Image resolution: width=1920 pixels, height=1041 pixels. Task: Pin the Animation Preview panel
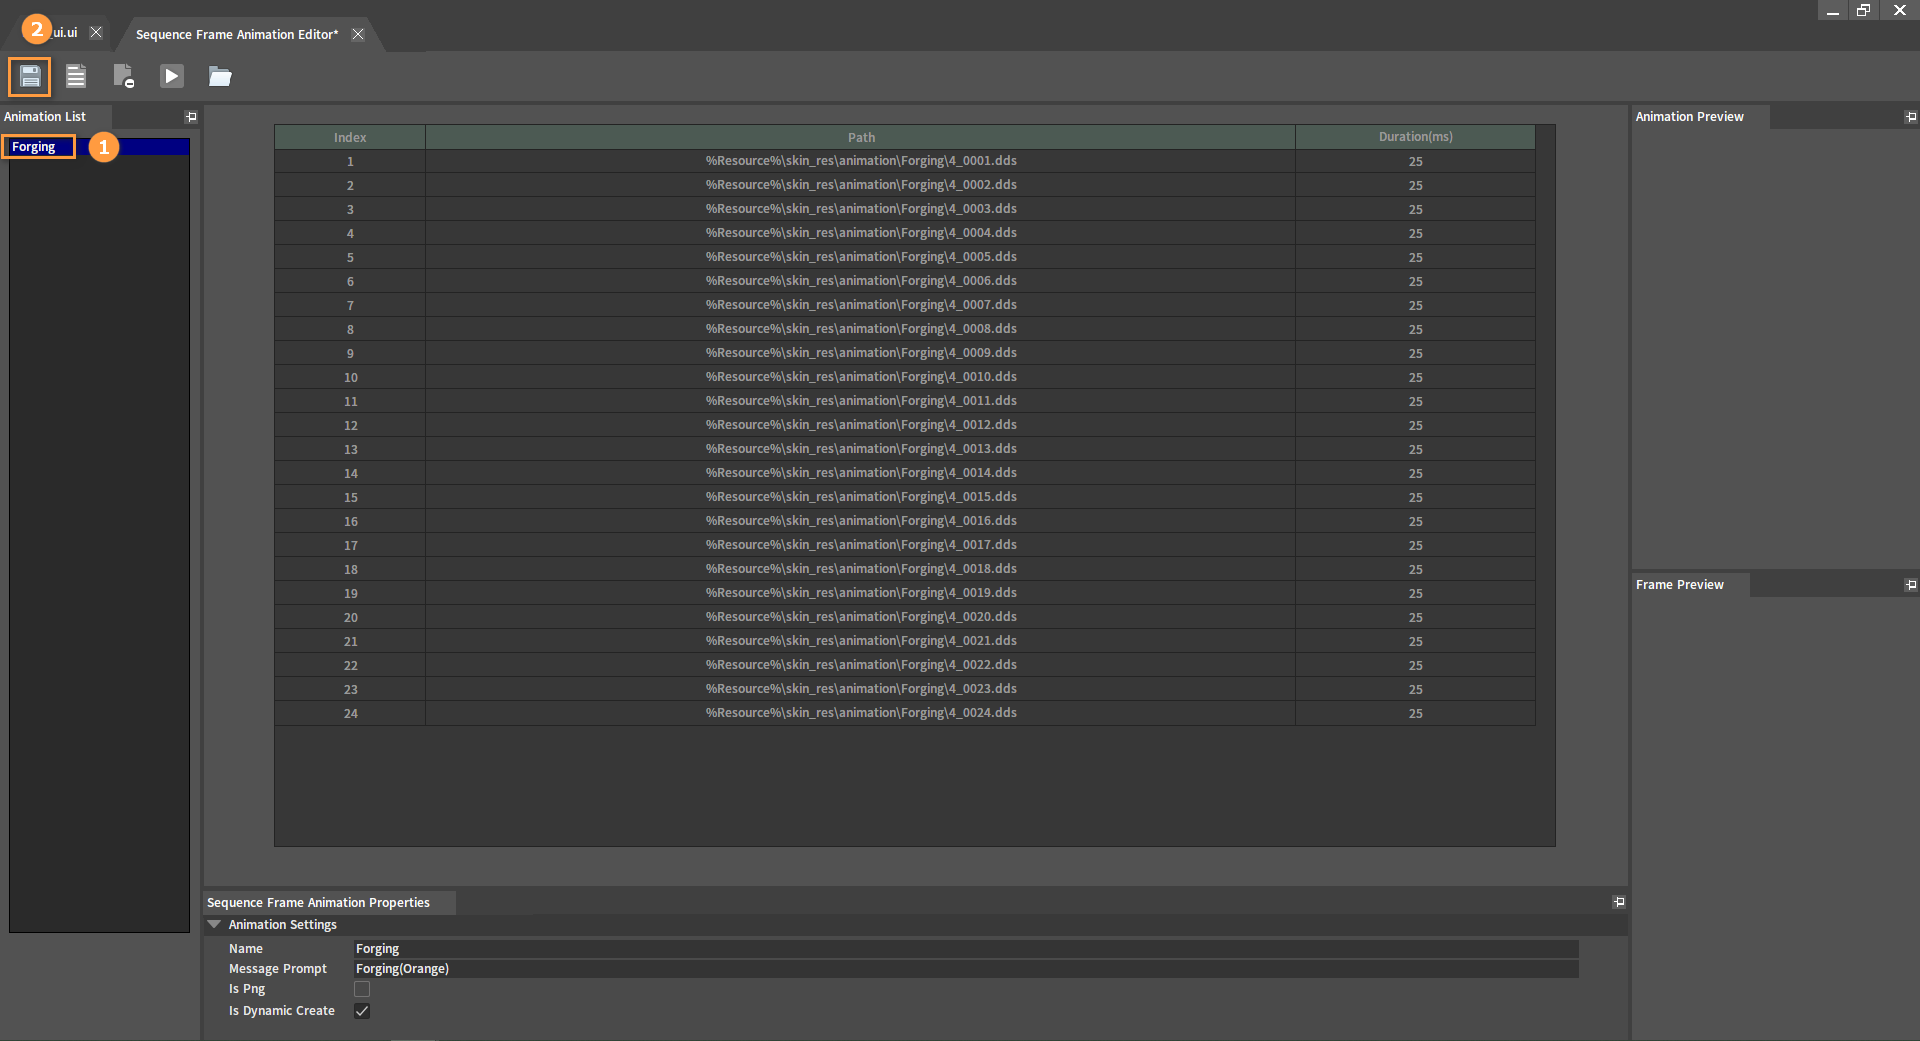(x=1911, y=117)
